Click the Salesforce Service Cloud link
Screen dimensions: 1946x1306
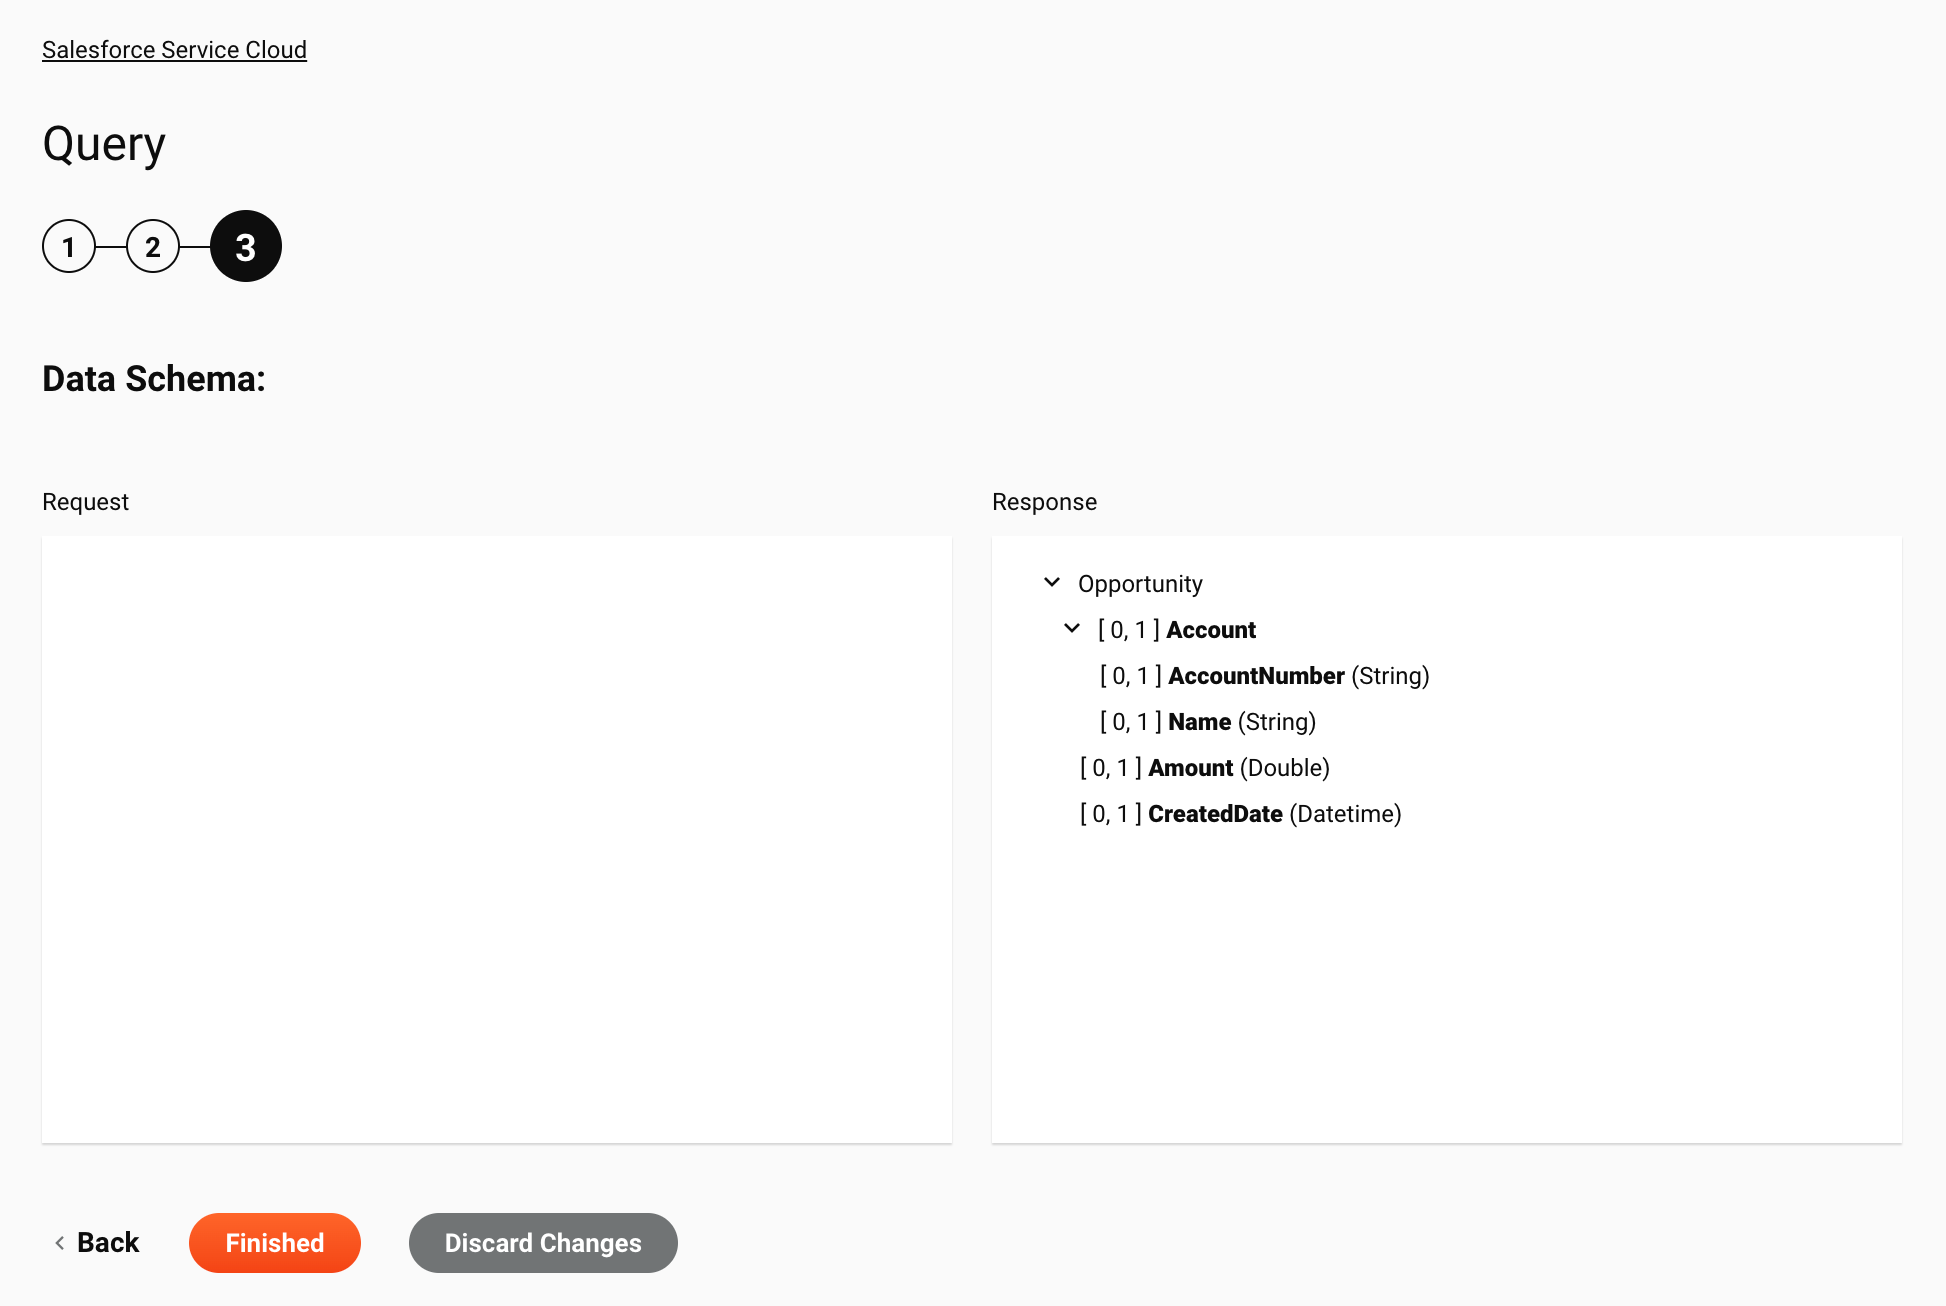click(173, 50)
